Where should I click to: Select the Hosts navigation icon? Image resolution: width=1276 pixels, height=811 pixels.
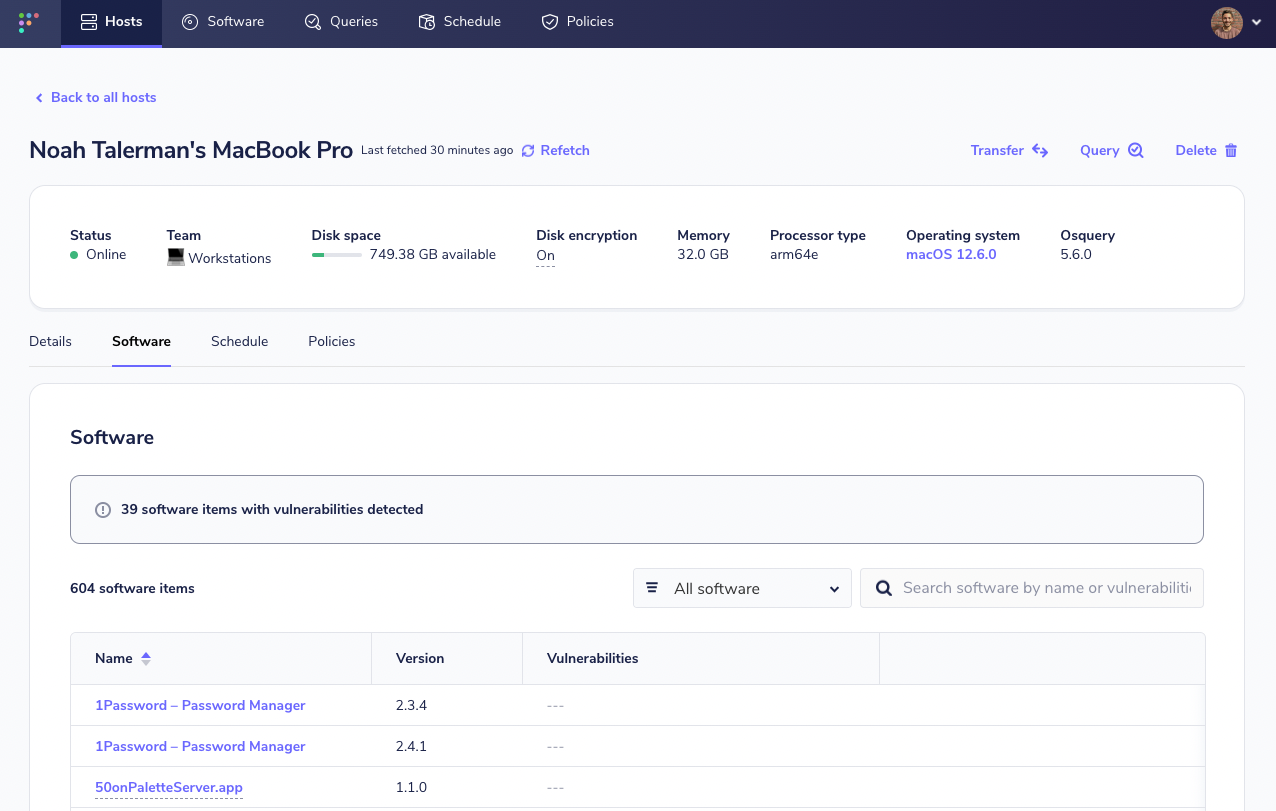(88, 21)
